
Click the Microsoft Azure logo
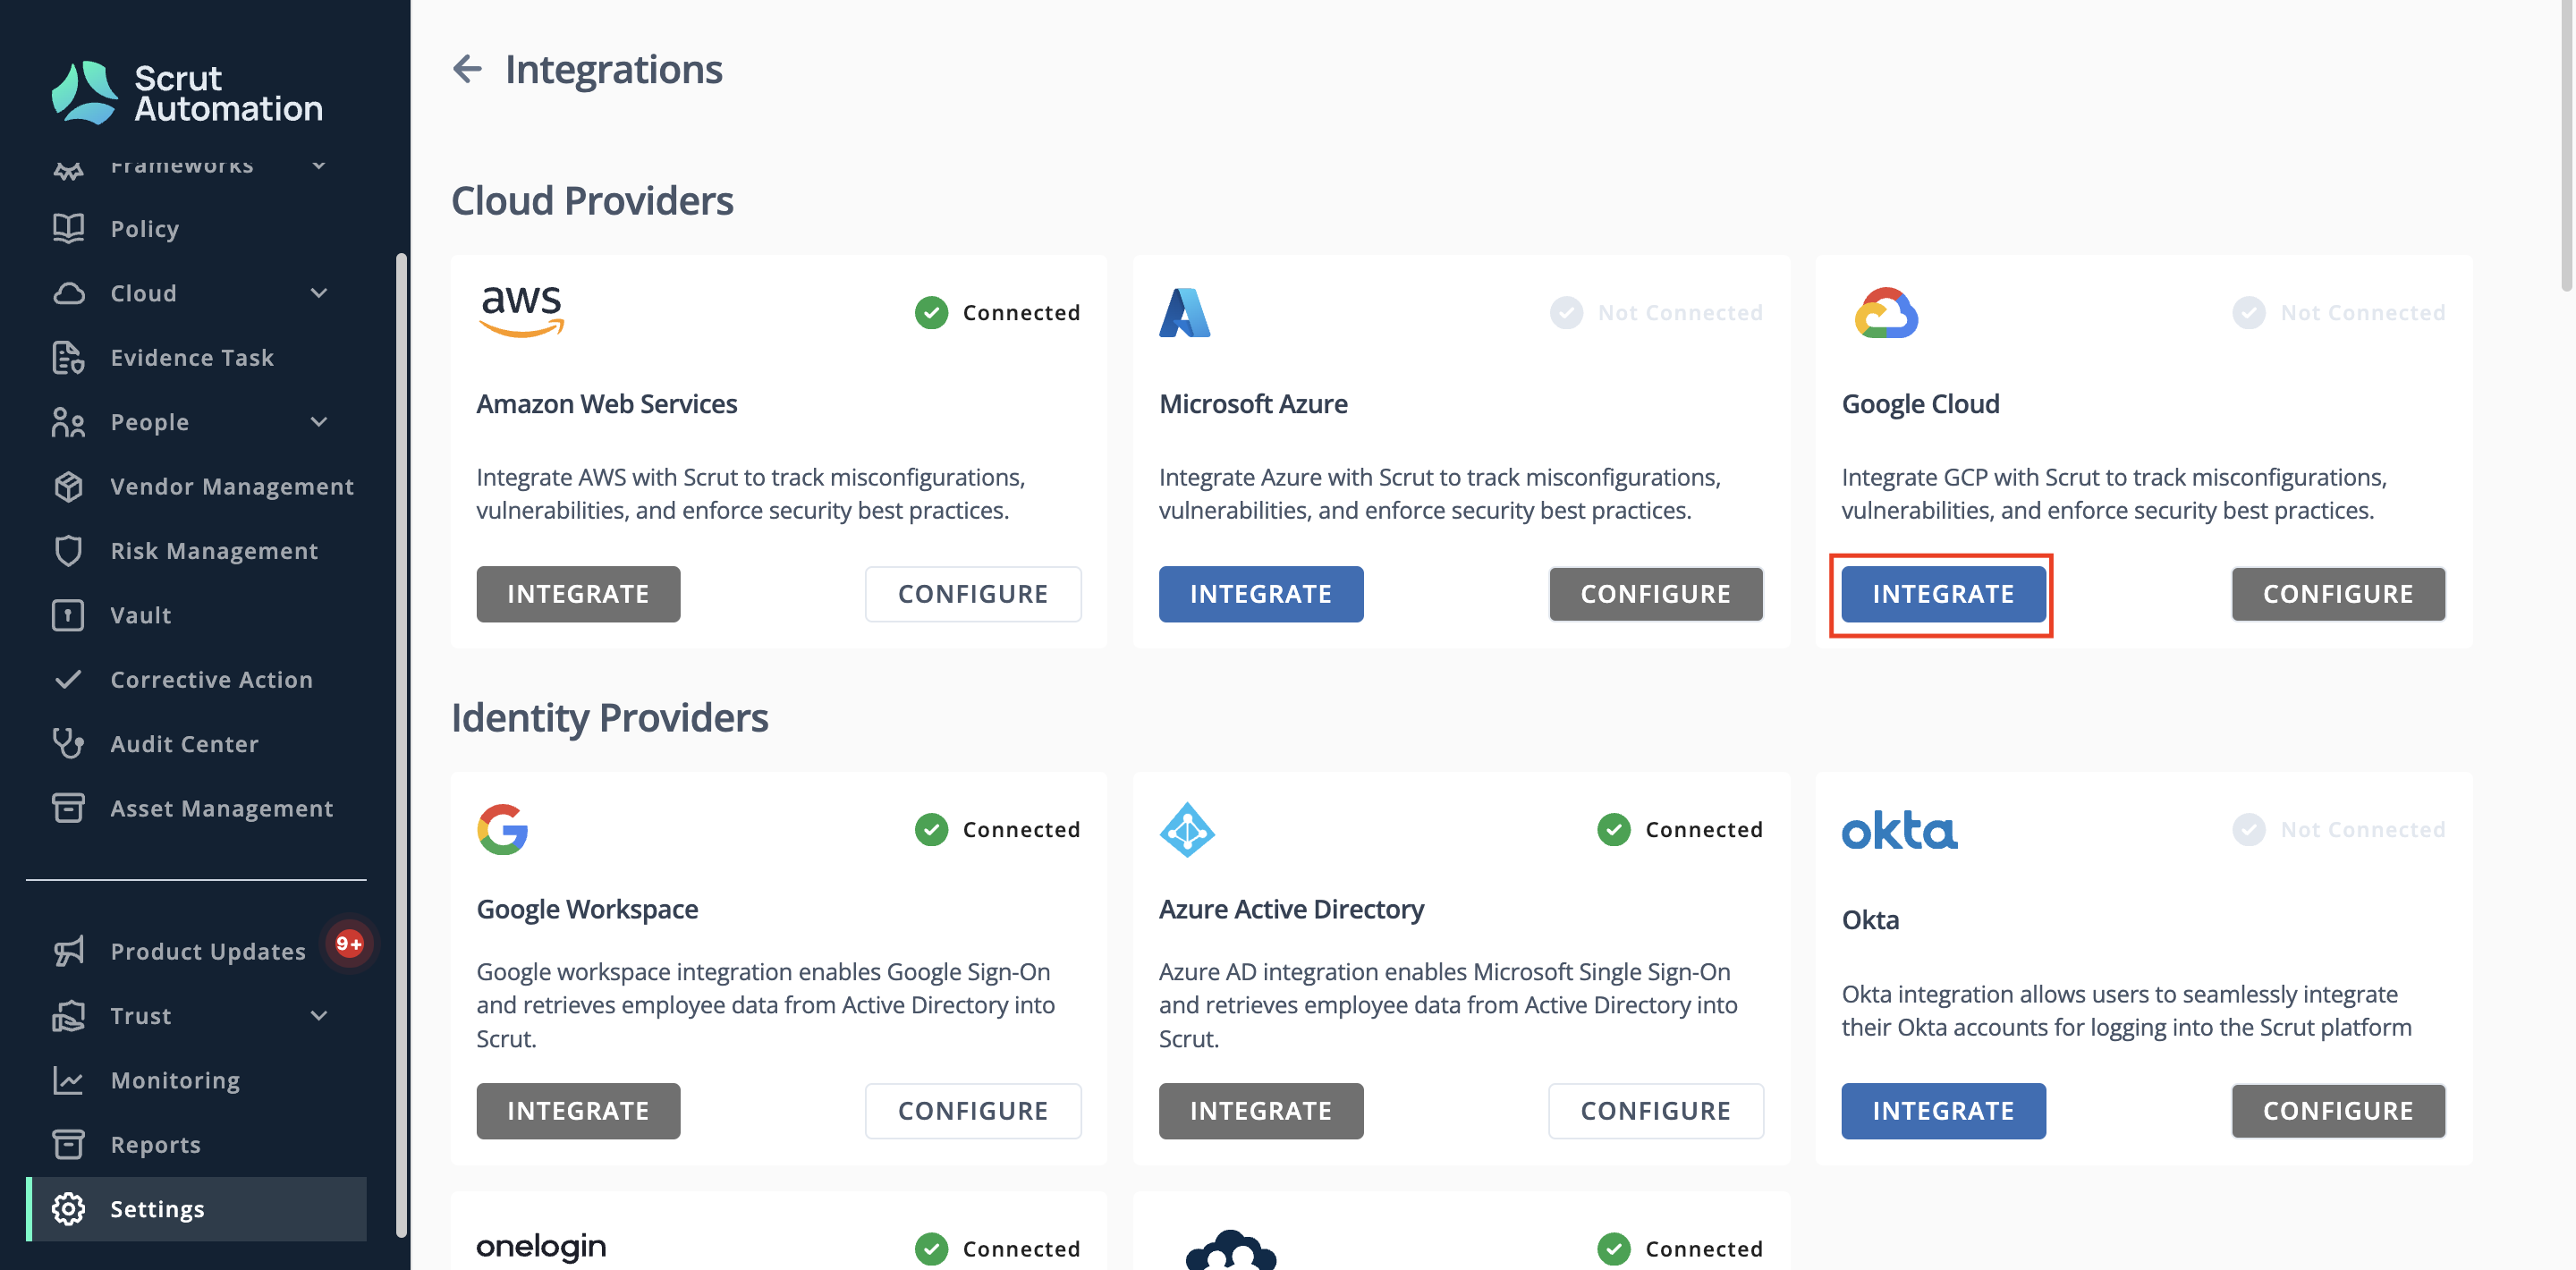coord(1185,312)
